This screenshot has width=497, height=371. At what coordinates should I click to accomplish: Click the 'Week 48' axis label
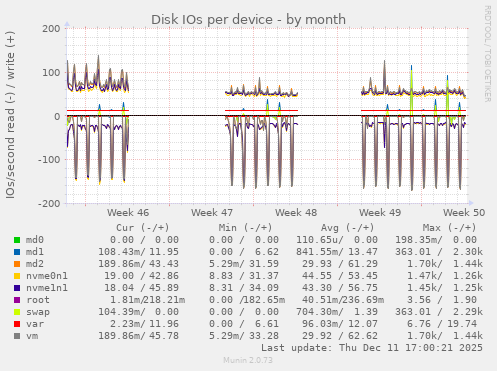click(296, 213)
